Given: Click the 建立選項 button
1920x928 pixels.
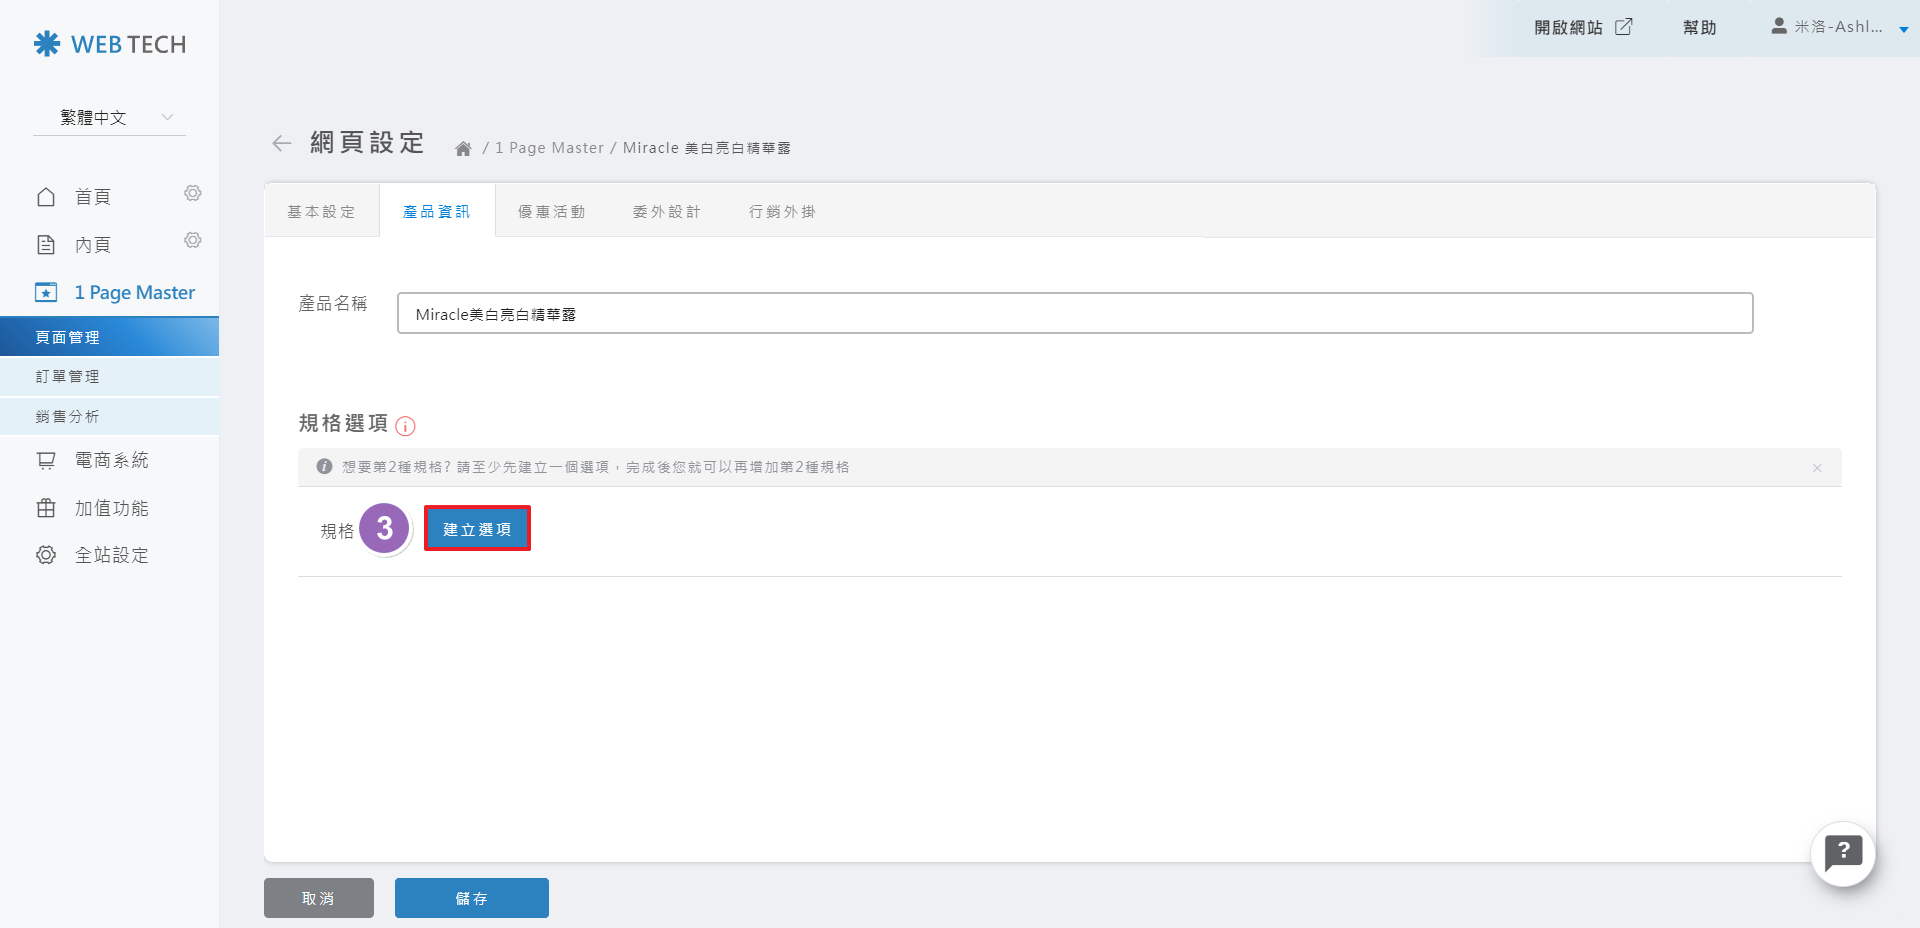Looking at the screenshot, I should click(x=477, y=529).
